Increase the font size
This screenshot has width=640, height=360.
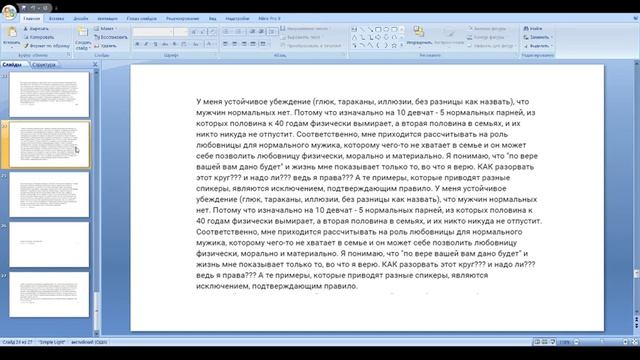[194, 32]
